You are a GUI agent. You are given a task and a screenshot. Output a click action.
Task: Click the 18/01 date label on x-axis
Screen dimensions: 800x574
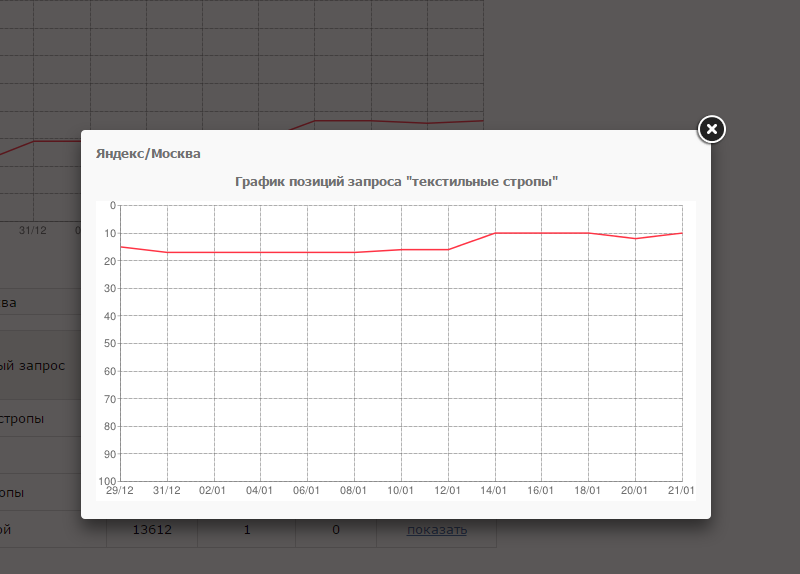pos(588,490)
